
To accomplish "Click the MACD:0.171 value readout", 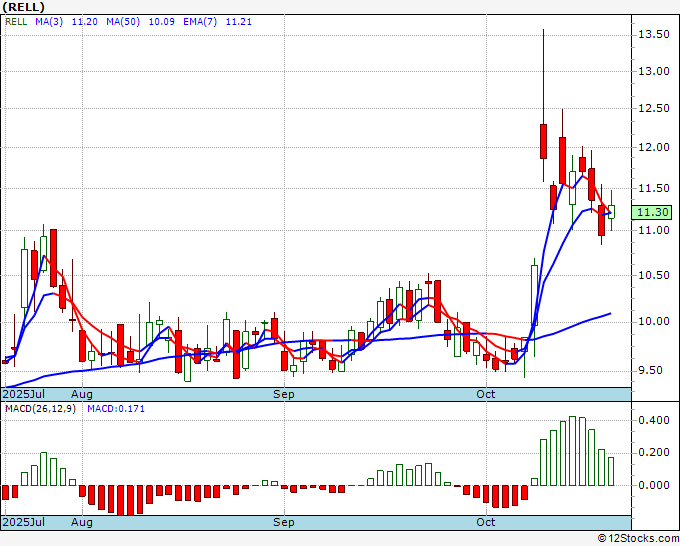I will click(116, 409).
